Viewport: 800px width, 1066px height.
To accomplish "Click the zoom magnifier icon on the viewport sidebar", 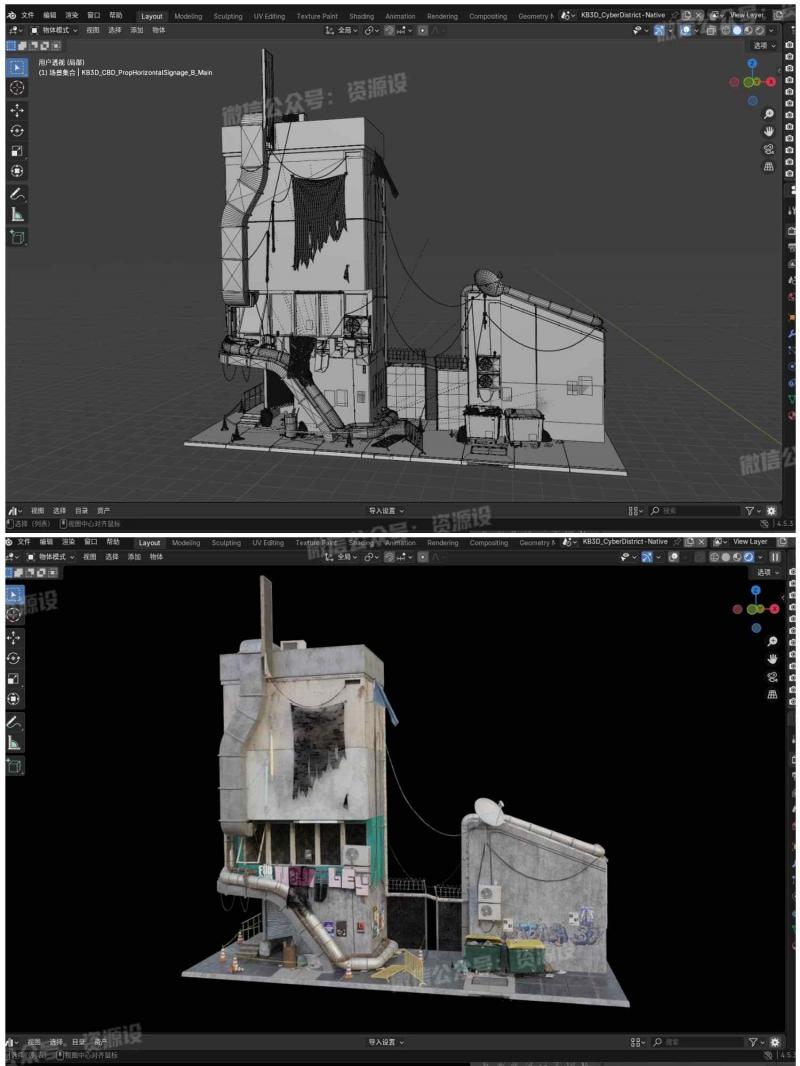I will [769, 114].
